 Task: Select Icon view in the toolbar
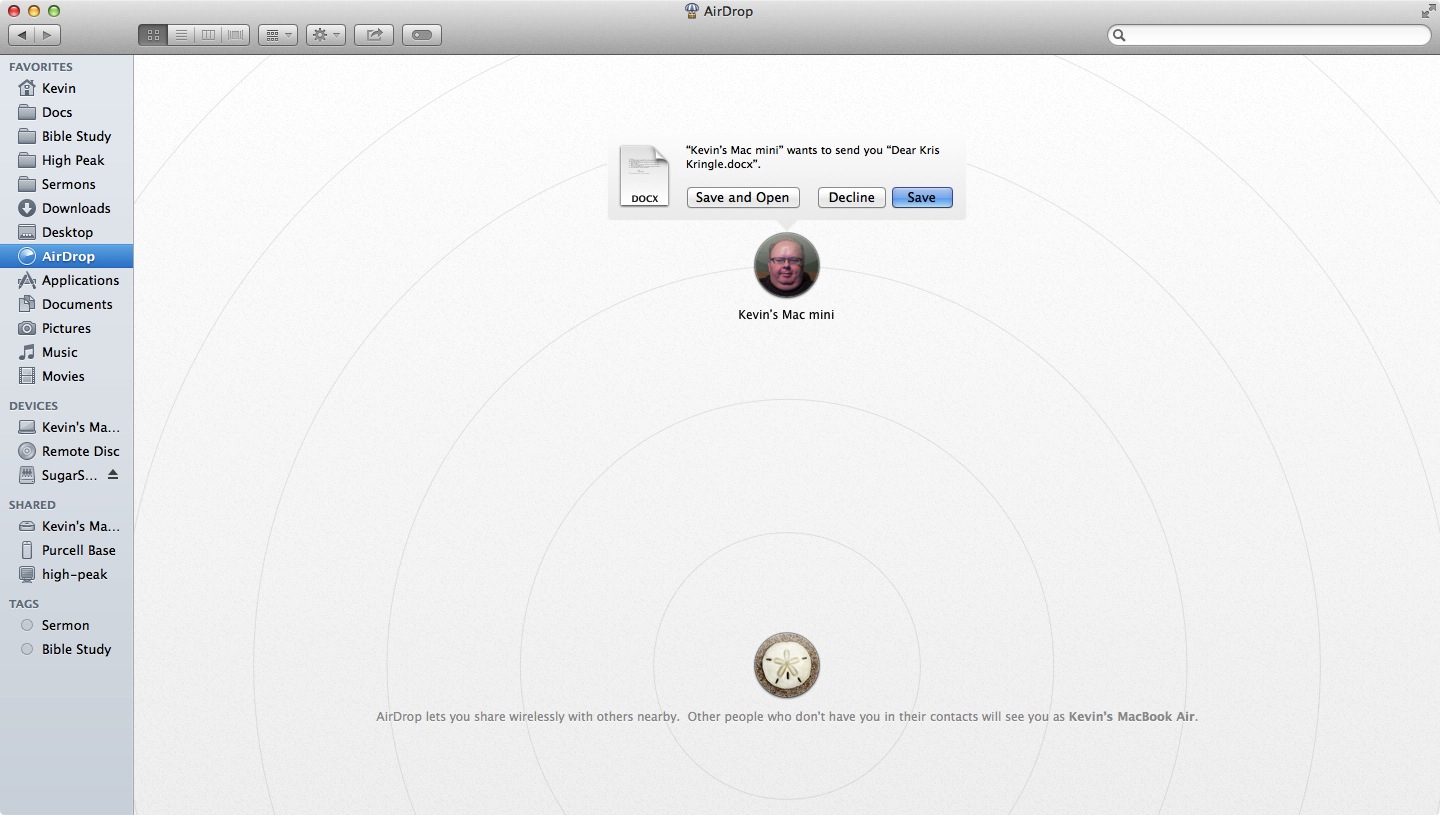tap(153, 34)
